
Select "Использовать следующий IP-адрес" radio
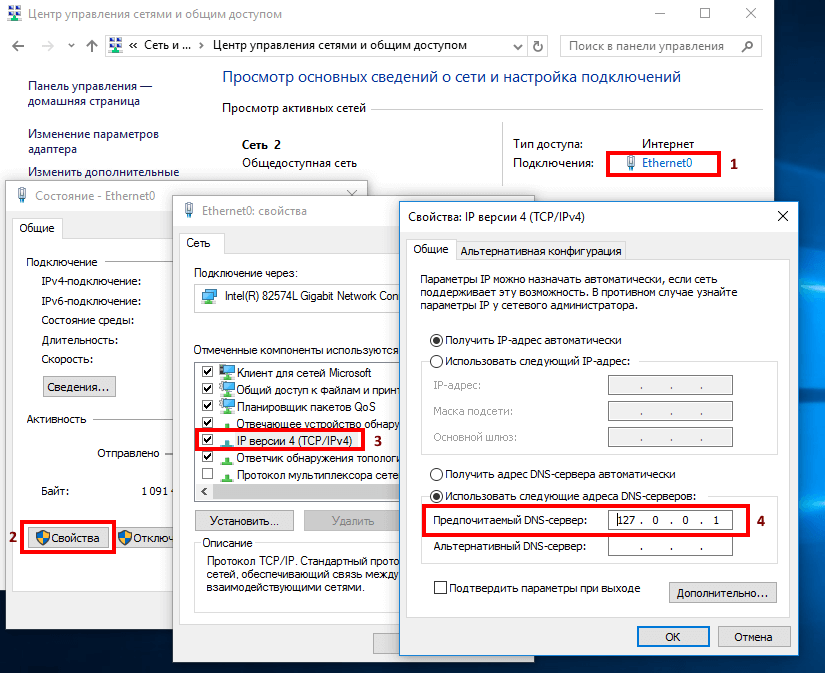click(x=436, y=361)
